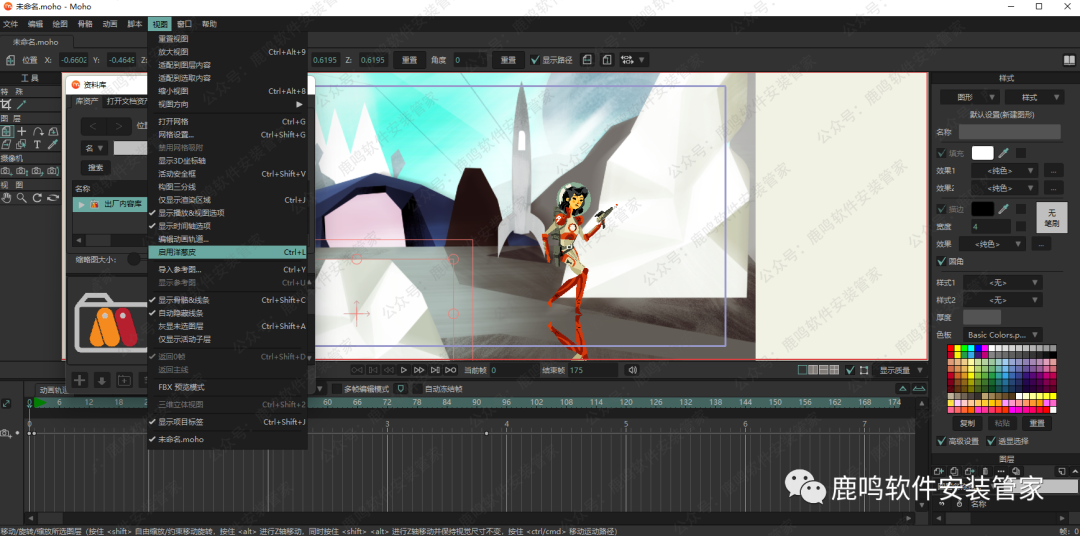Toggle the 显示路径 checkbox
The height and width of the screenshot is (536, 1080).
click(x=535, y=60)
